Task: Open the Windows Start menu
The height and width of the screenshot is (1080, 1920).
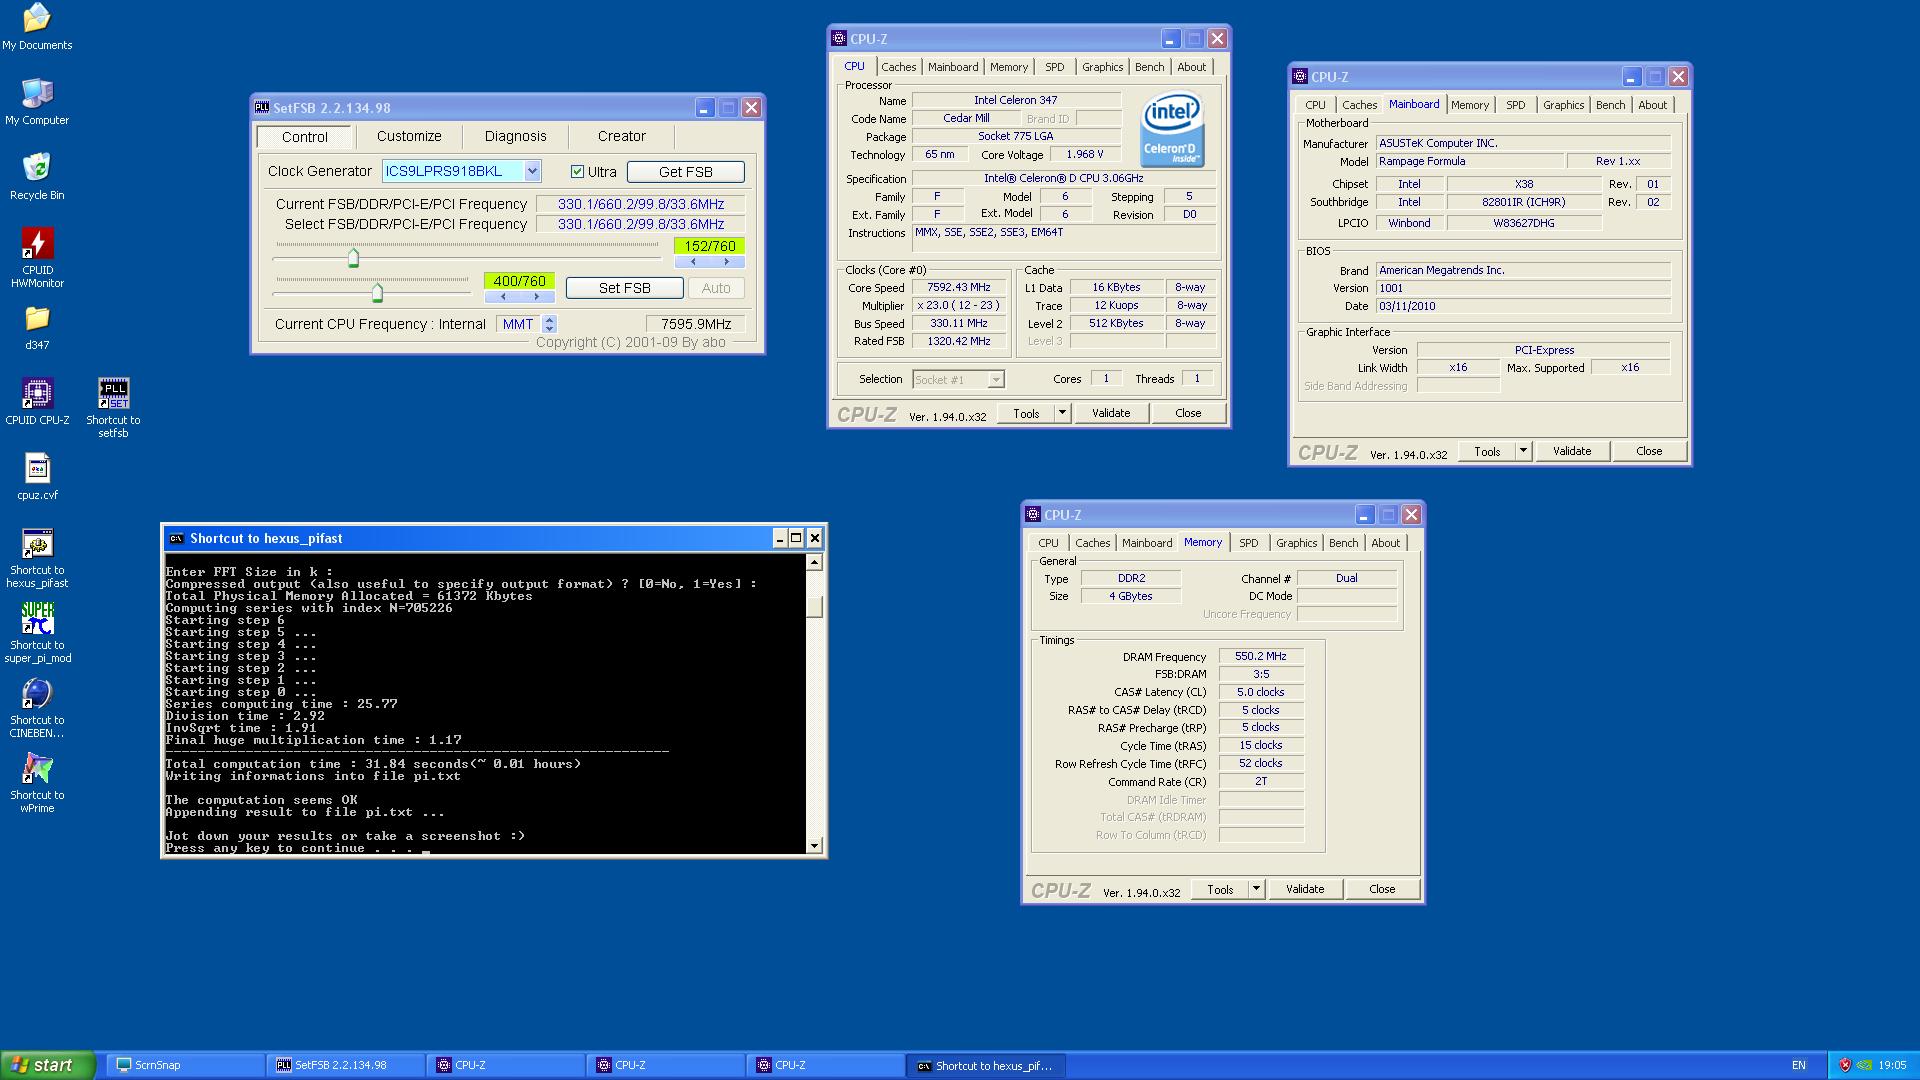Action: tap(48, 1065)
